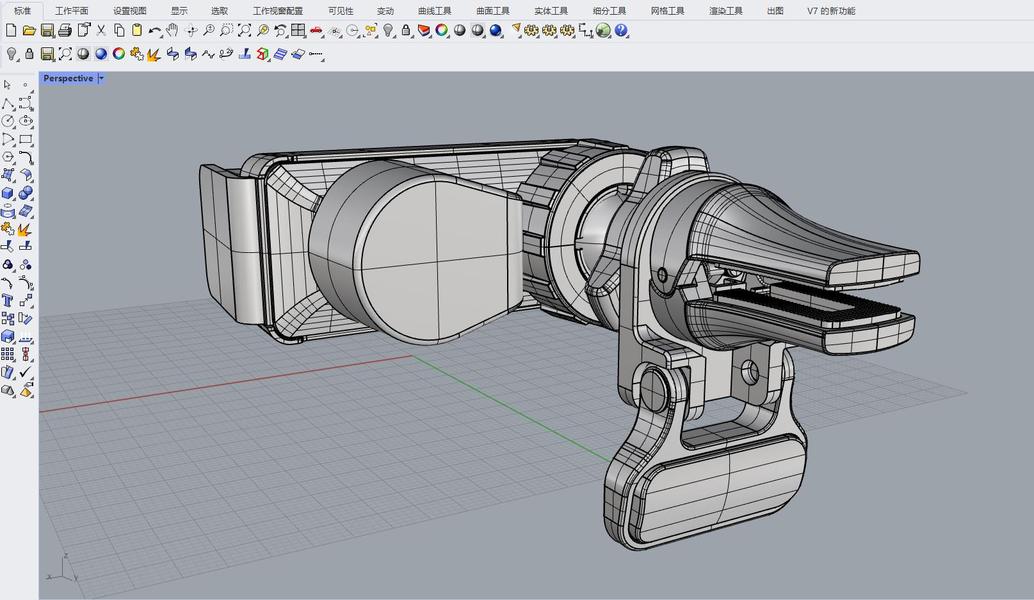The image size is (1034, 600).
Task: Select the Text 'T' tool in left sidebar
Action: (x=8, y=300)
